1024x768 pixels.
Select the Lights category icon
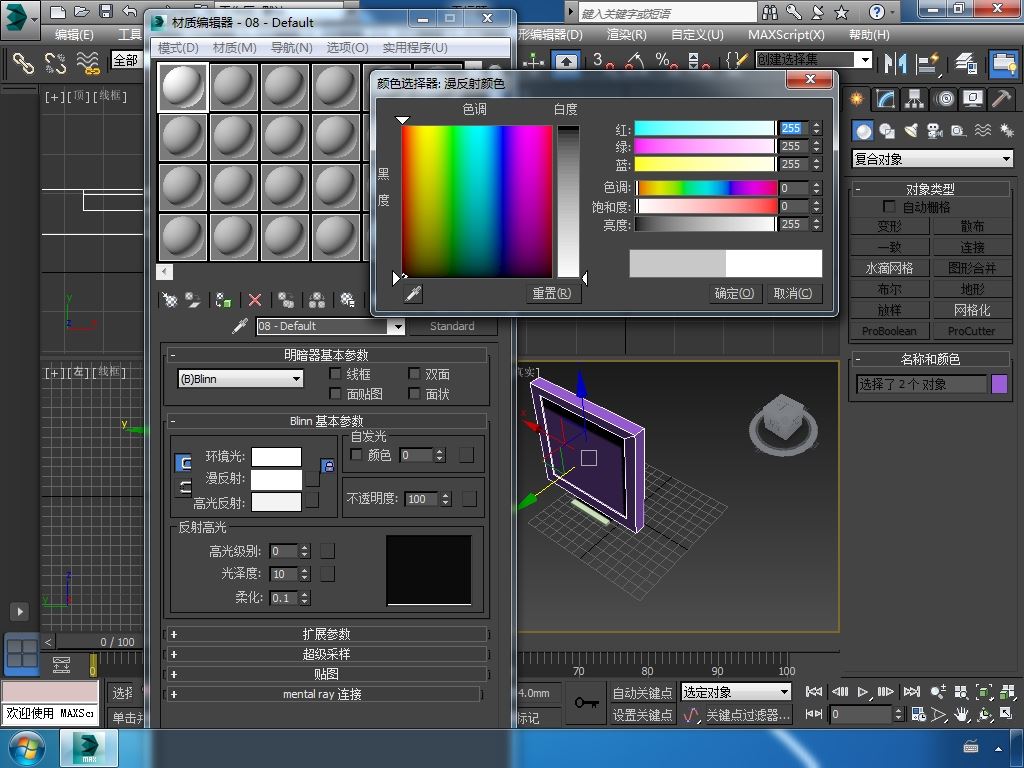coord(911,131)
